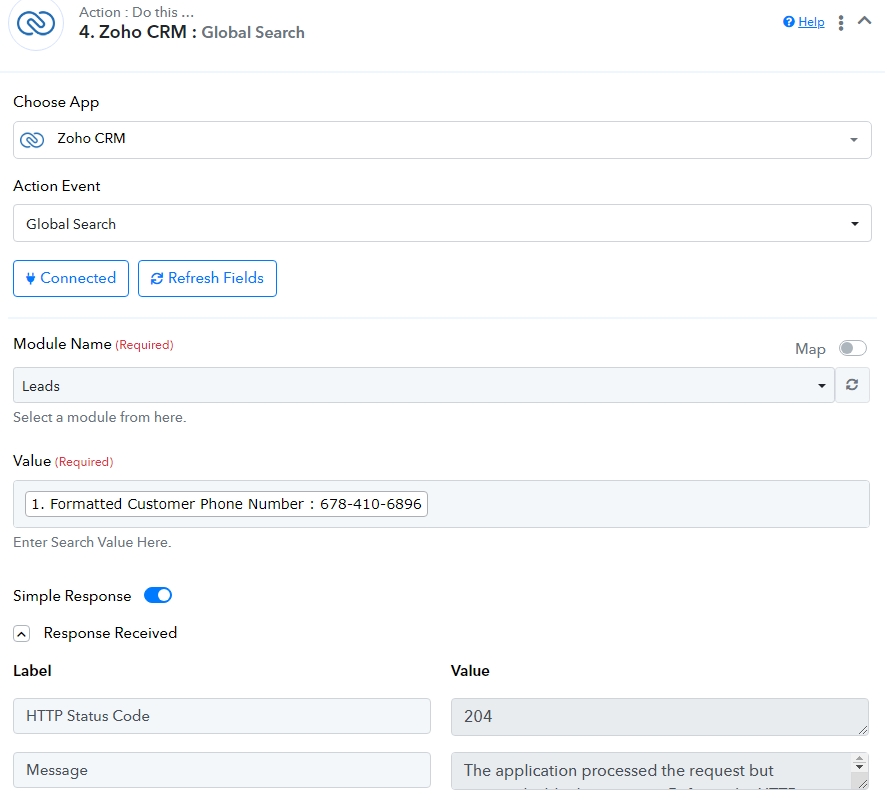885x796 pixels.
Task: Collapse the Zoho CRM step with the chevron
Action: coord(864,21)
